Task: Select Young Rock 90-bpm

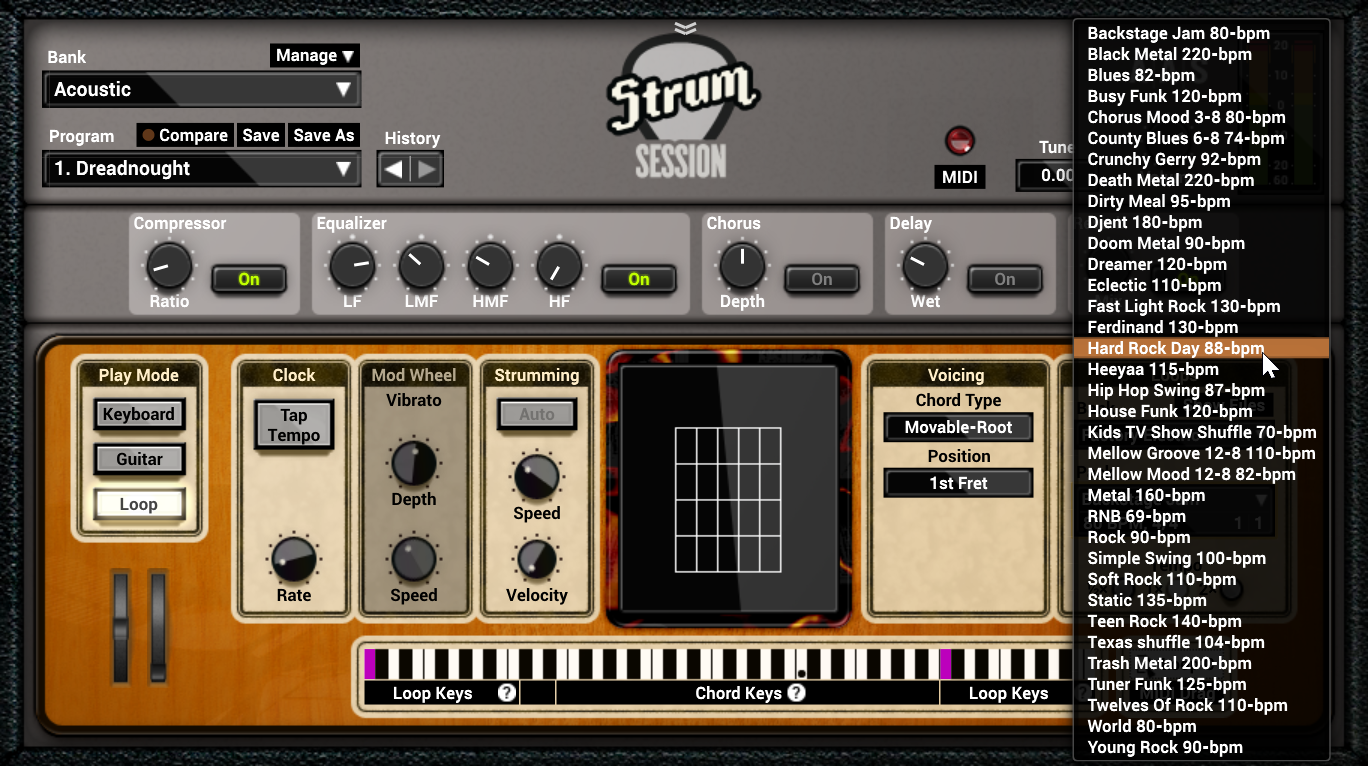Action: [1201, 747]
